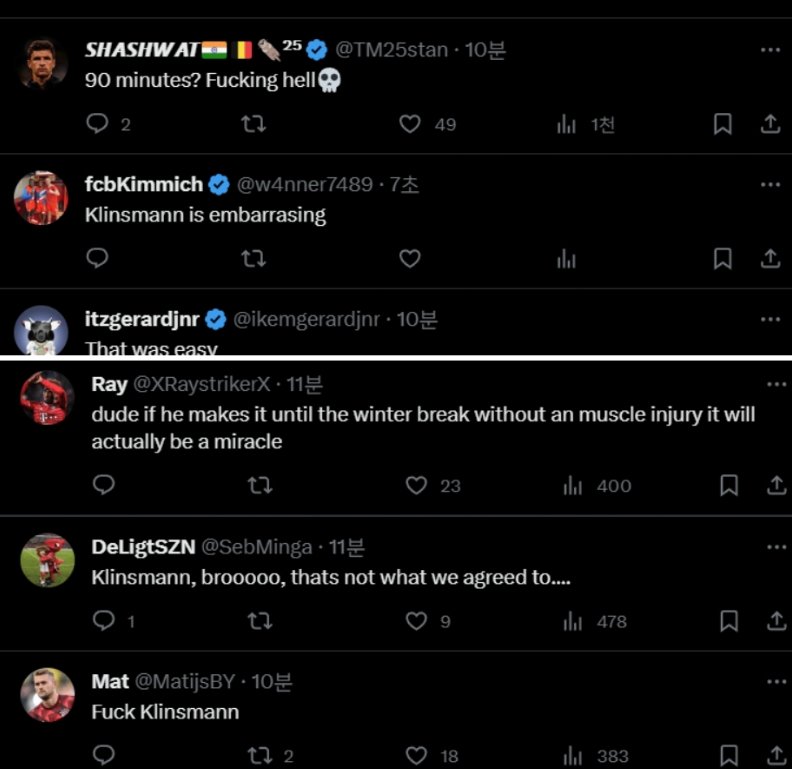This screenshot has height=769, width=792.
Task: Bookmark Mat's tweet
Action: coord(729,756)
